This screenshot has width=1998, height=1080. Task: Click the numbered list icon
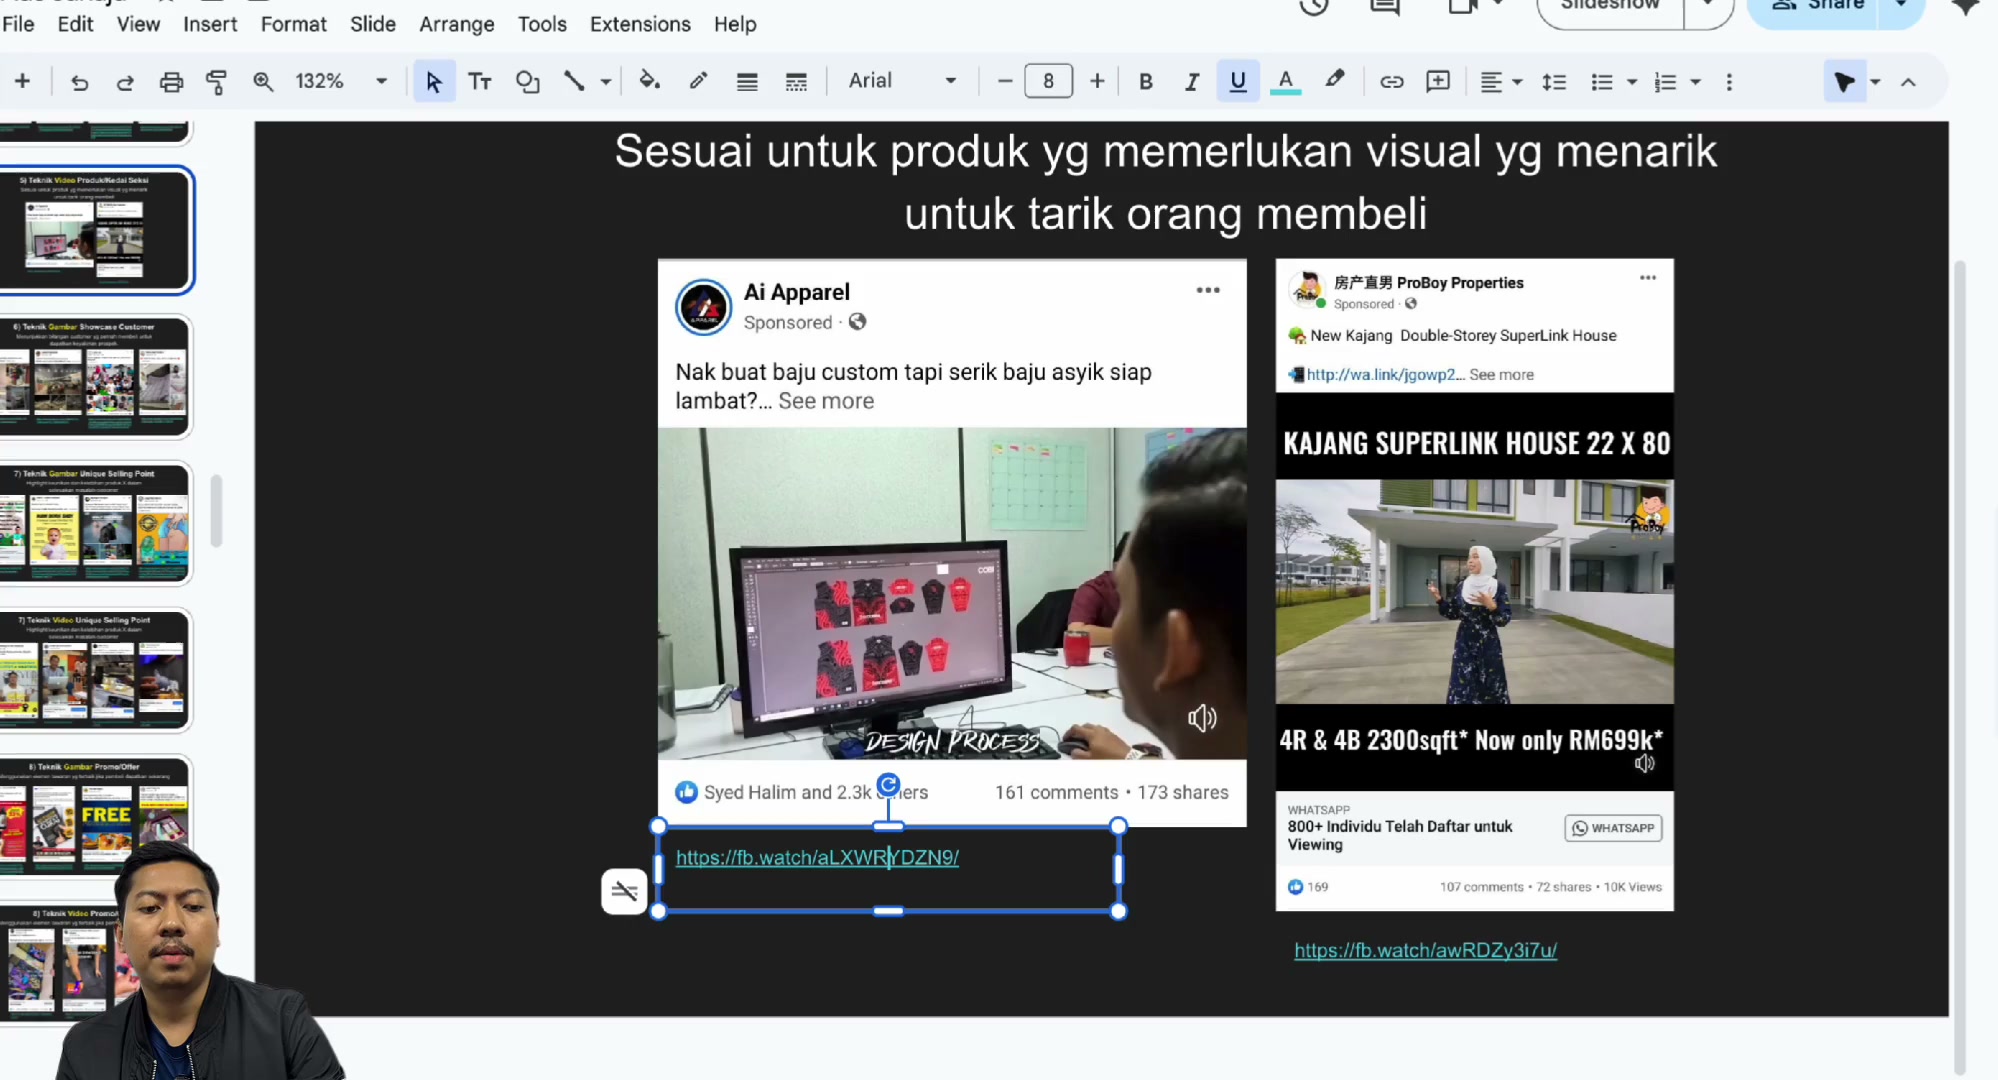(1665, 82)
